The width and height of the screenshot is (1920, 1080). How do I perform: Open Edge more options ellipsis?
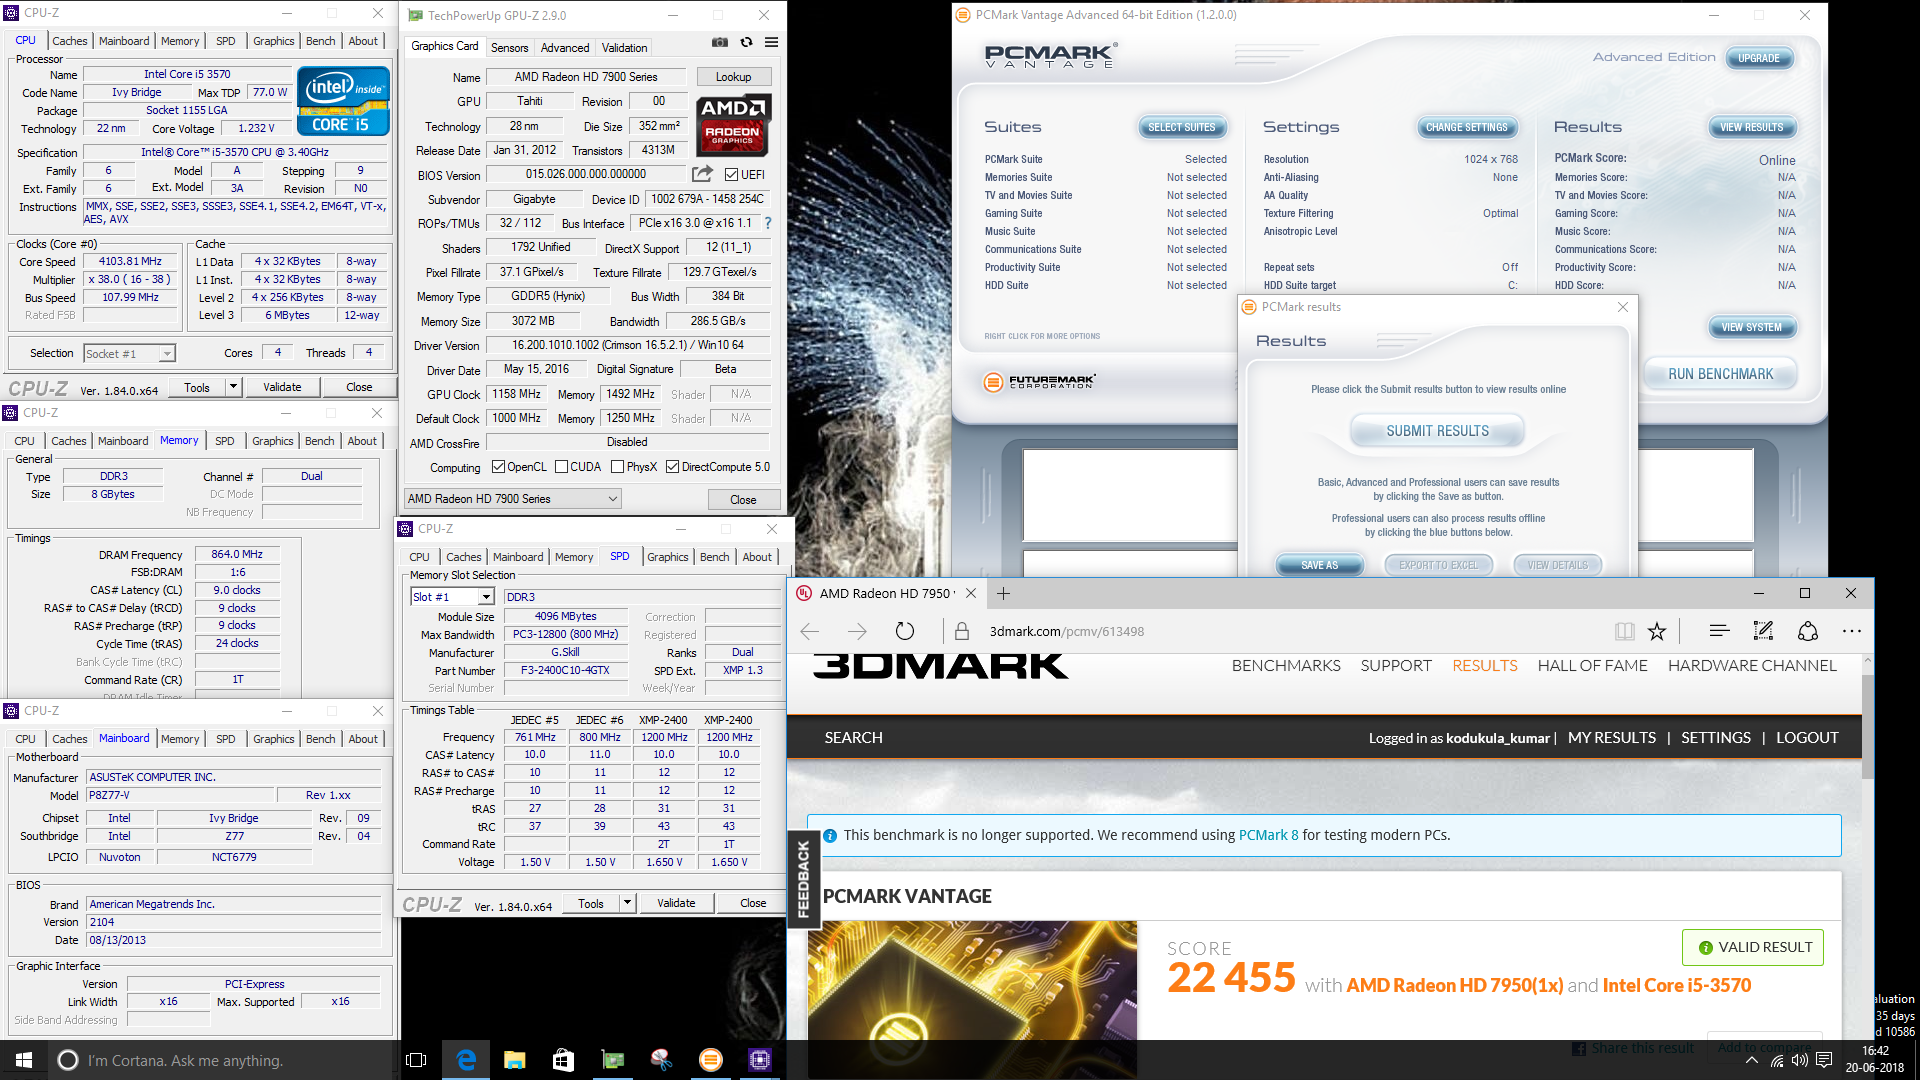click(1852, 631)
